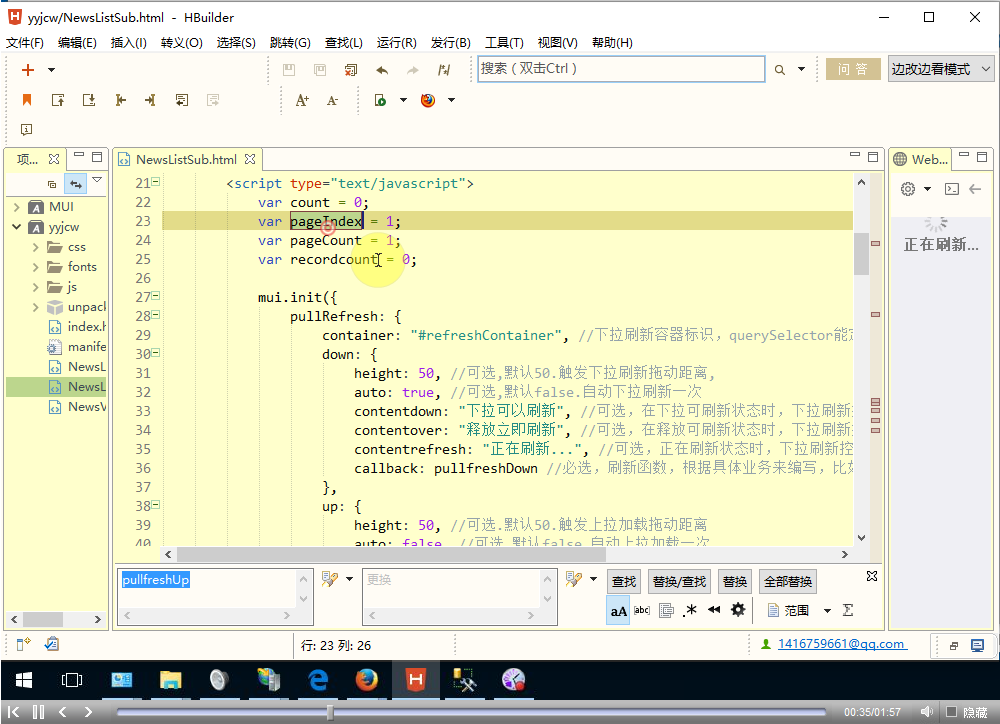Expand the js folder
Viewport: 1000px width, 724px height.
(x=36, y=288)
